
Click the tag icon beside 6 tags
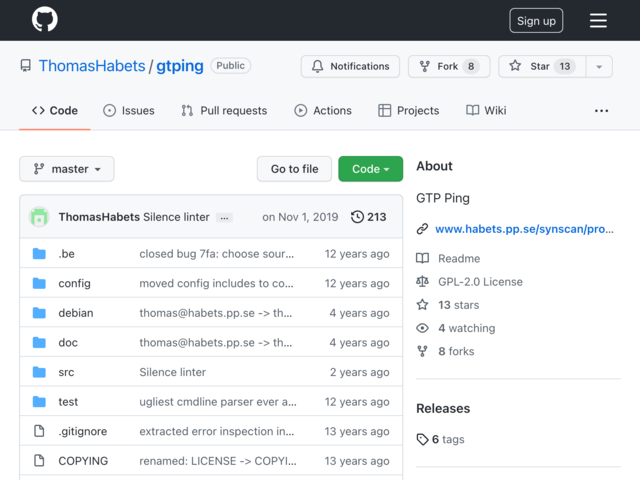[422, 440]
